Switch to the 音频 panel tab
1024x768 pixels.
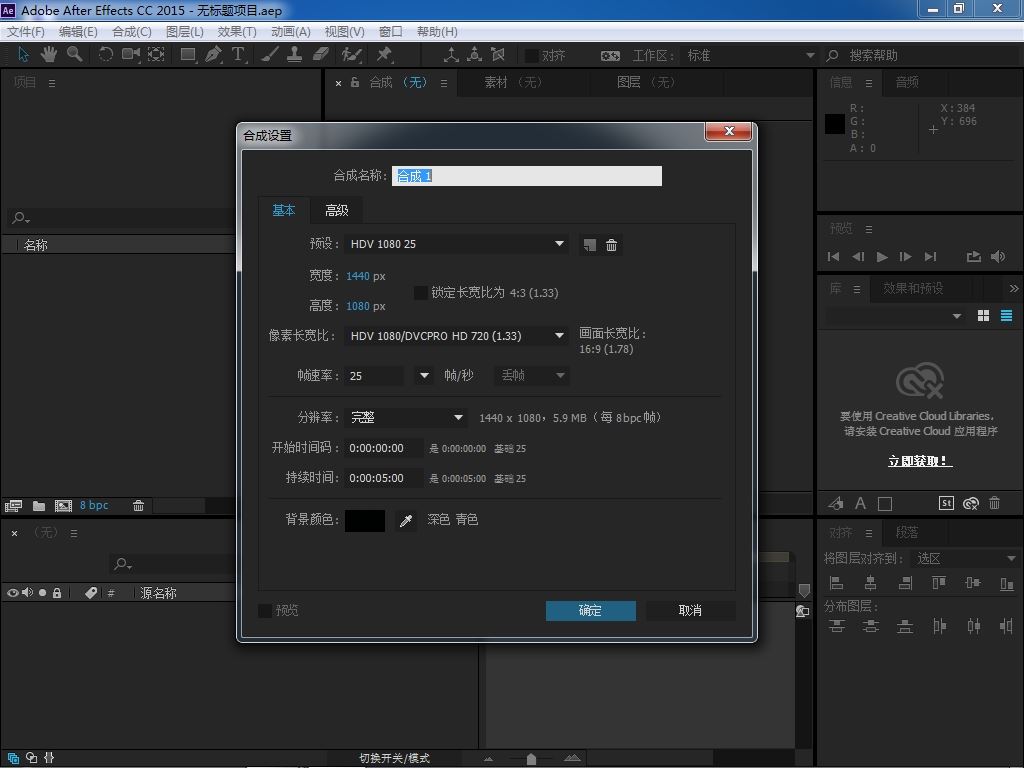[907, 82]
